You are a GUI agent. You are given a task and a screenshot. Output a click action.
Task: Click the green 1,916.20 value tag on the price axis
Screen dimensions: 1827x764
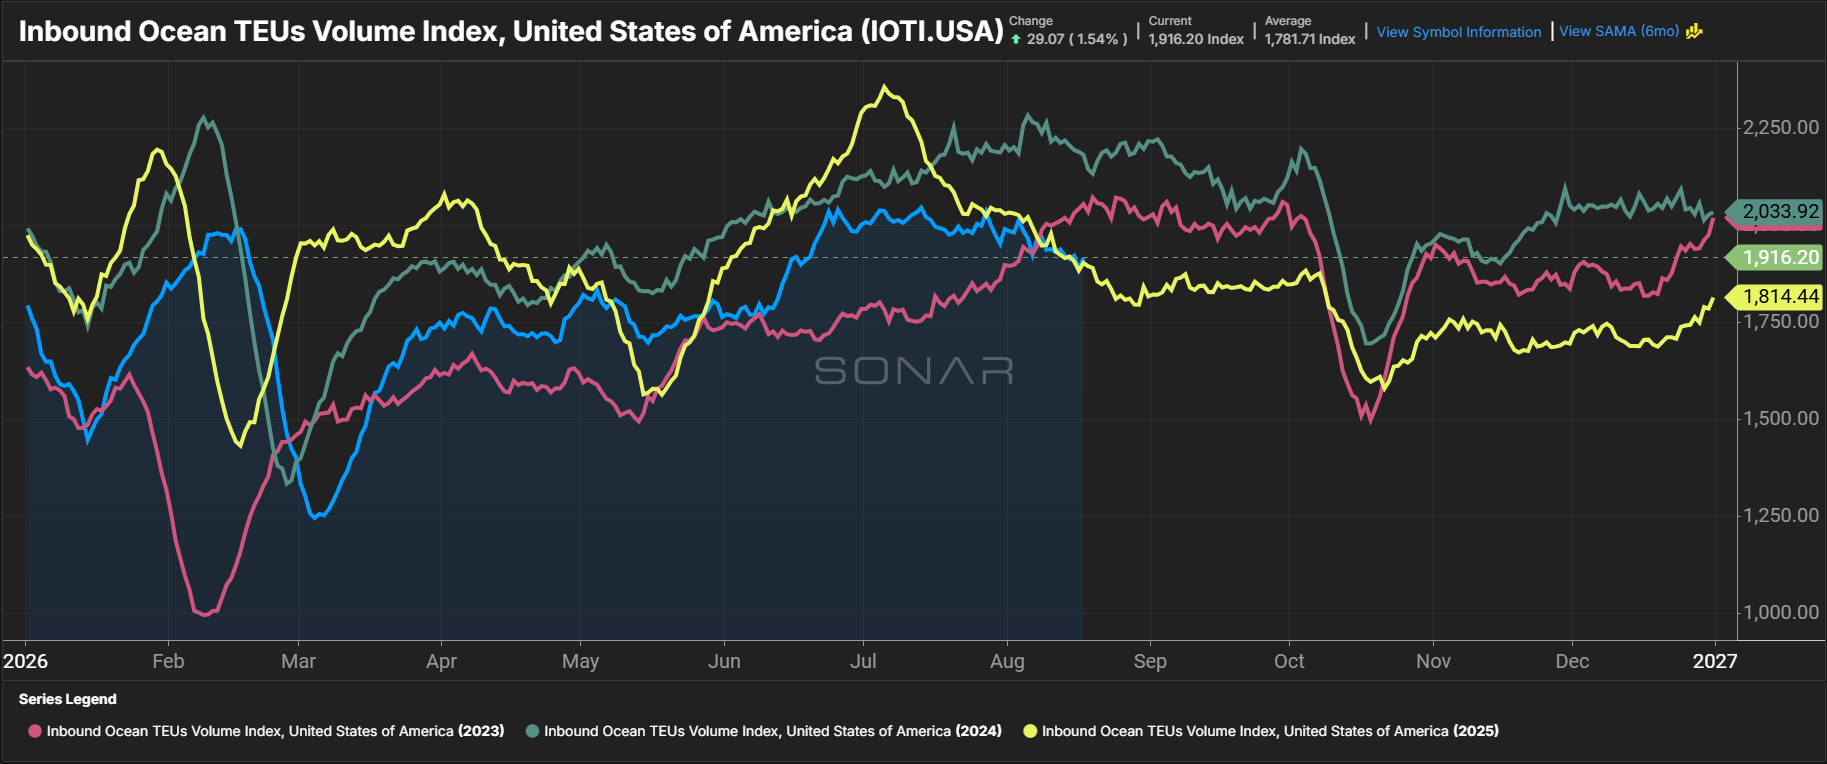coord(1774,257)
